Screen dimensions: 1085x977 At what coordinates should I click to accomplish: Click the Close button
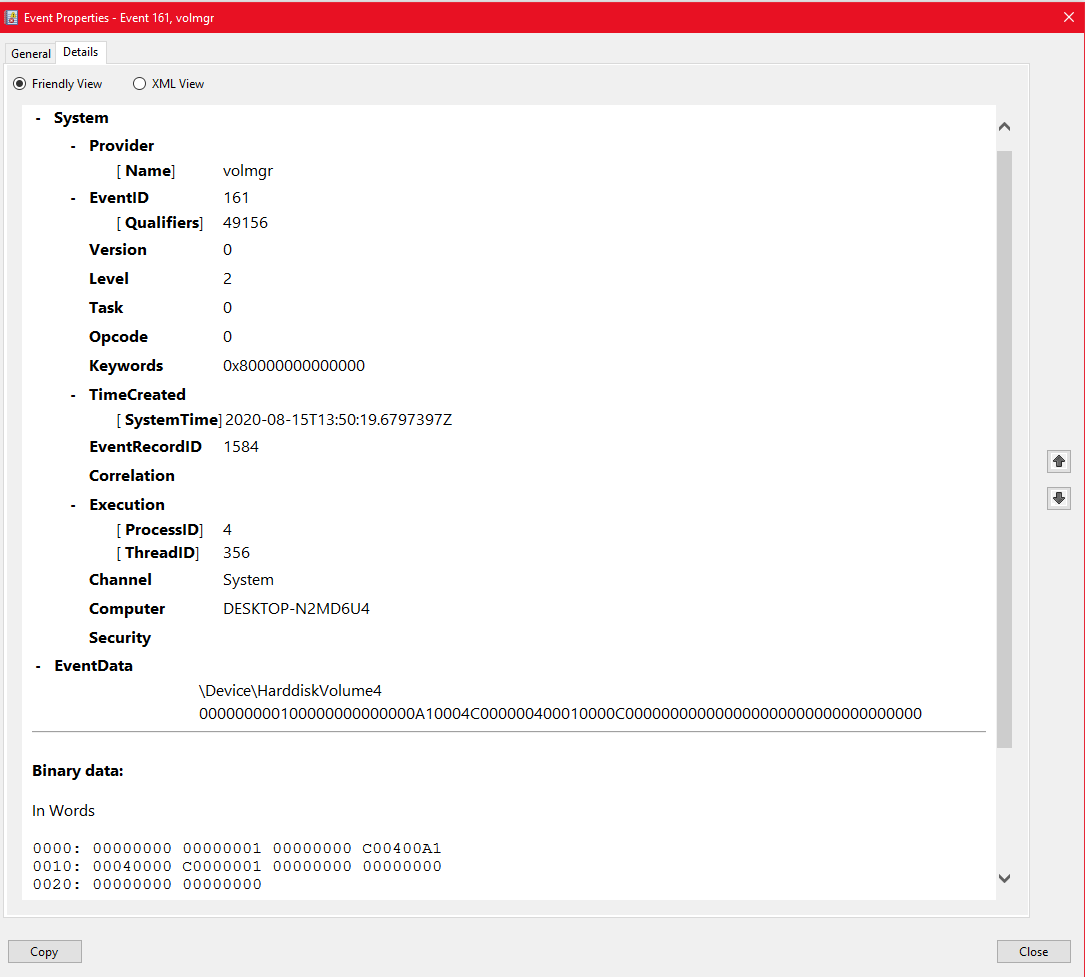[x=1033, y=951]
